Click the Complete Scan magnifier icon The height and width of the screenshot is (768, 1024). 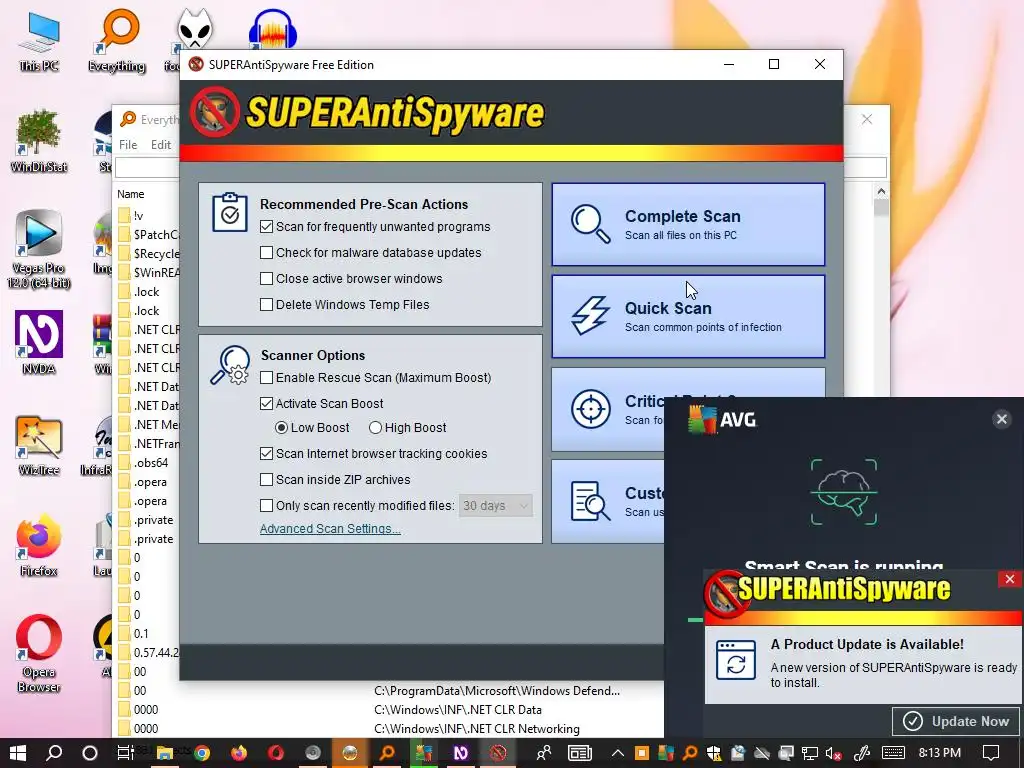pos(590,224)
